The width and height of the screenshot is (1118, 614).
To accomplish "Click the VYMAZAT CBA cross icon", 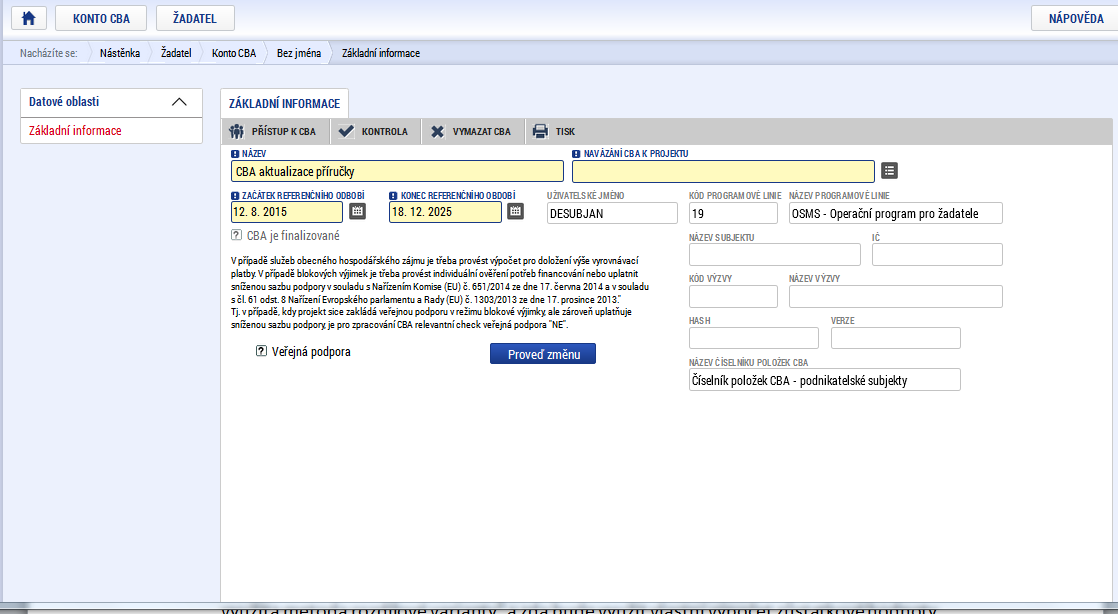I will point(438,131).
